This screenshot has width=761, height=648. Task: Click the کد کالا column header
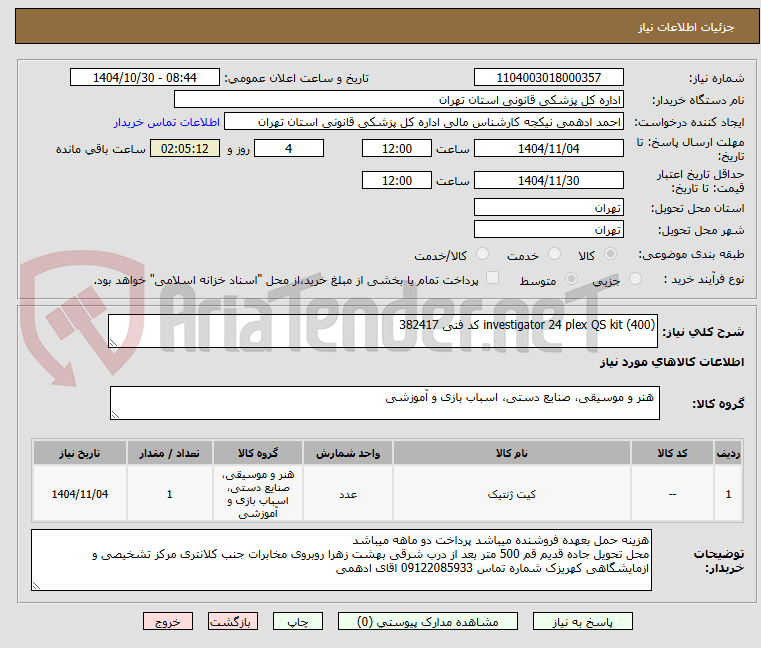(672, 453)
